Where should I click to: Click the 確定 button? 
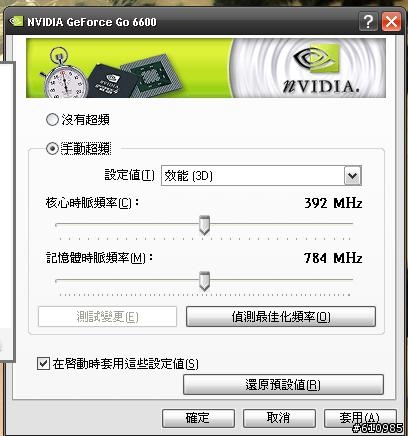pyautogui.click(x=198, y=418)
